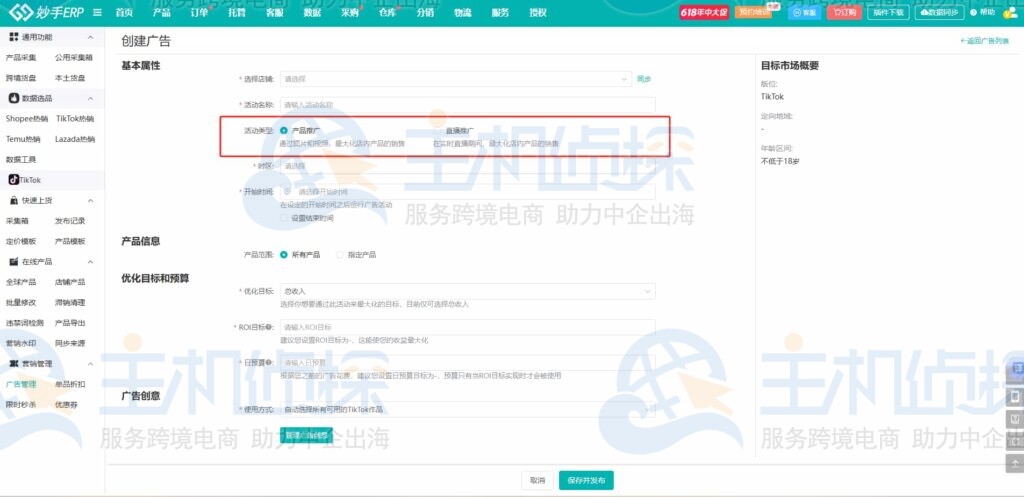Click the TikTok icon in sidebar
Screen dimensions: 1024x497
point(13,180)
